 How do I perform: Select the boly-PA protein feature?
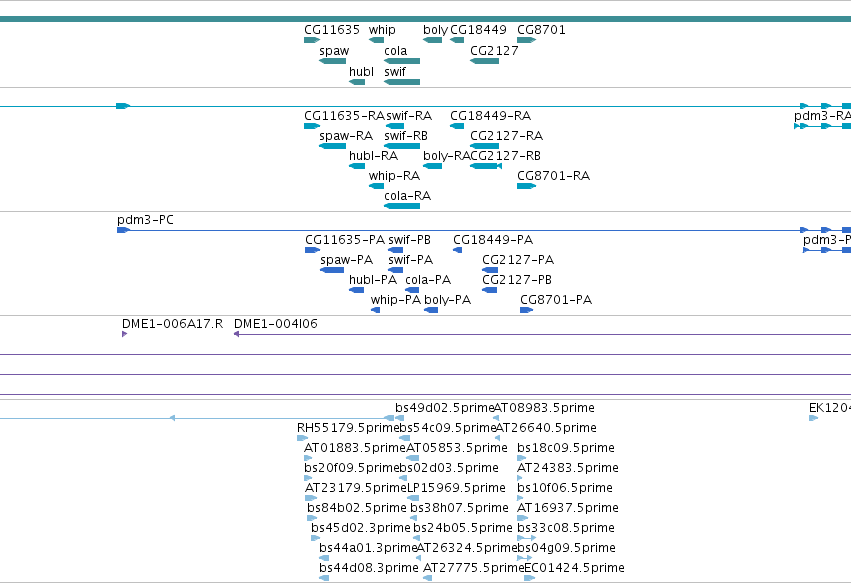(x=431, y=310)
